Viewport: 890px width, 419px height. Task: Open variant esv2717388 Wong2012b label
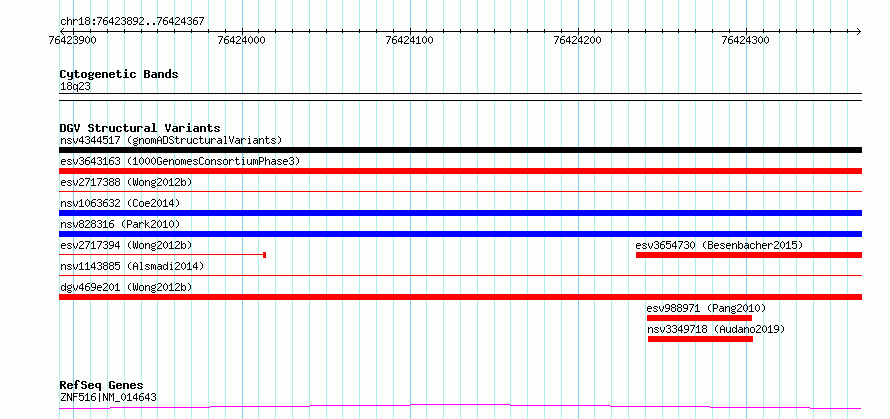[x=126, y=182]
